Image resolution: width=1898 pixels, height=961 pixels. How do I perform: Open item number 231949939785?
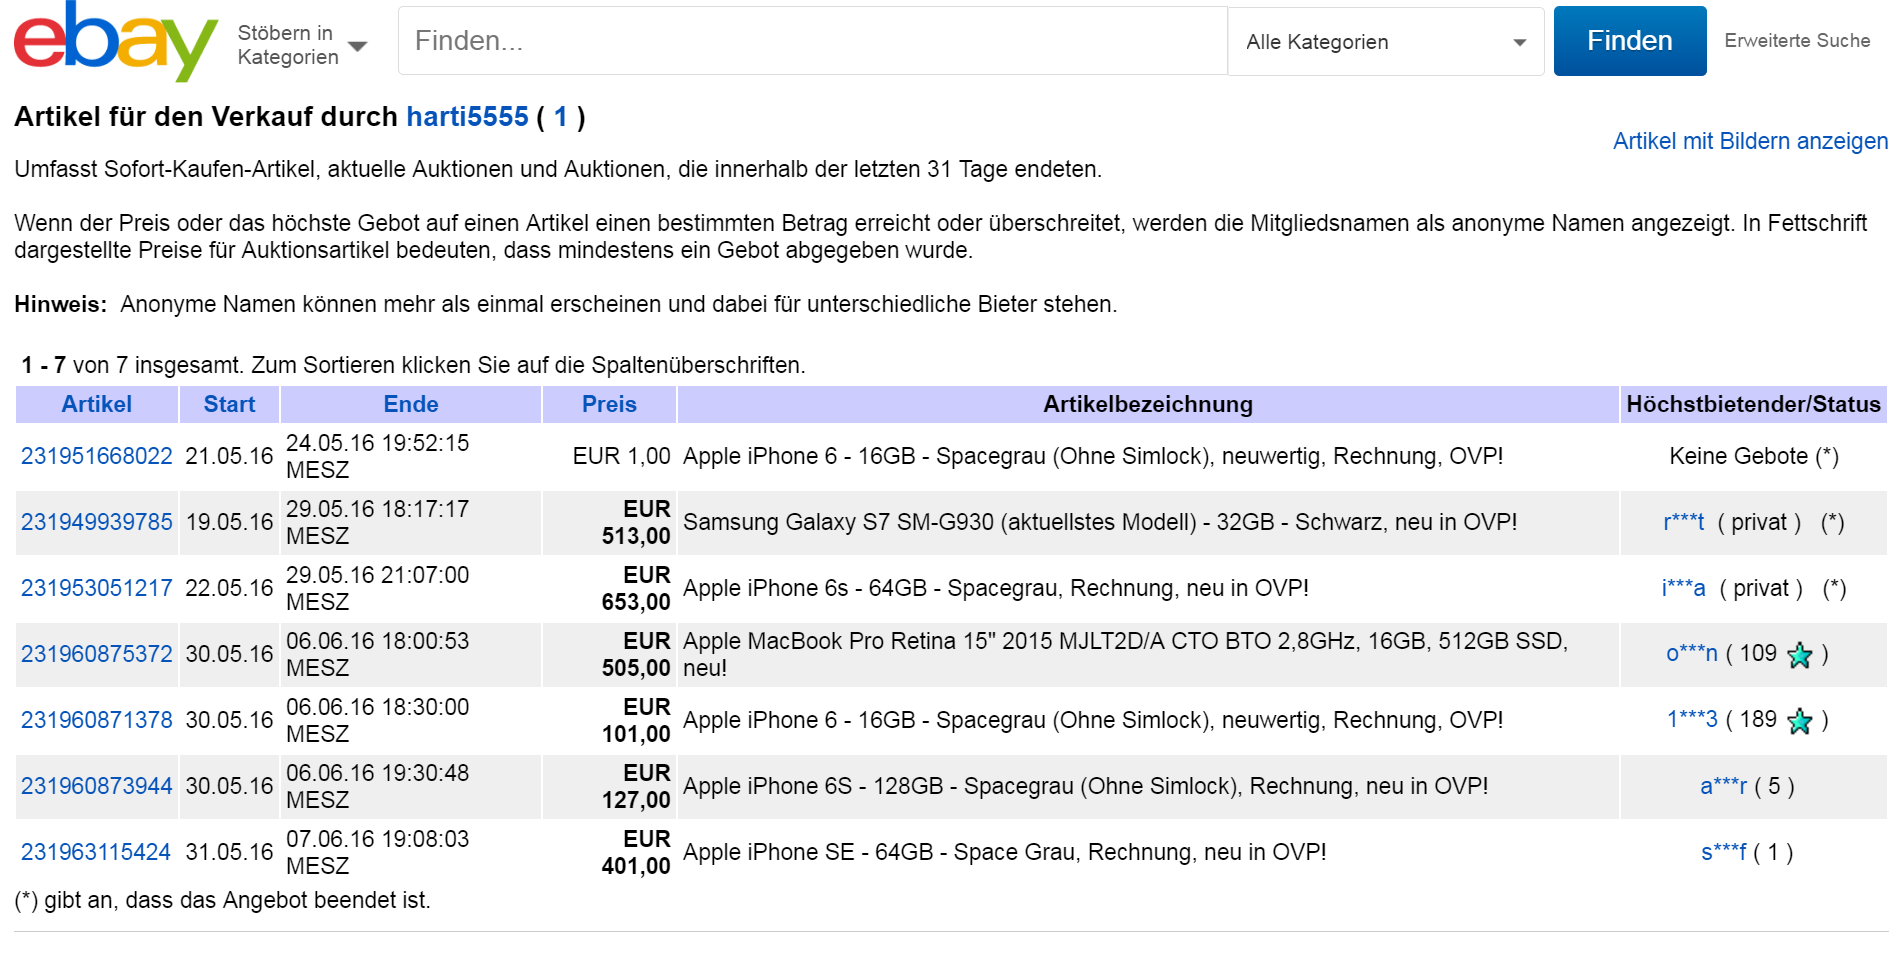97,522
